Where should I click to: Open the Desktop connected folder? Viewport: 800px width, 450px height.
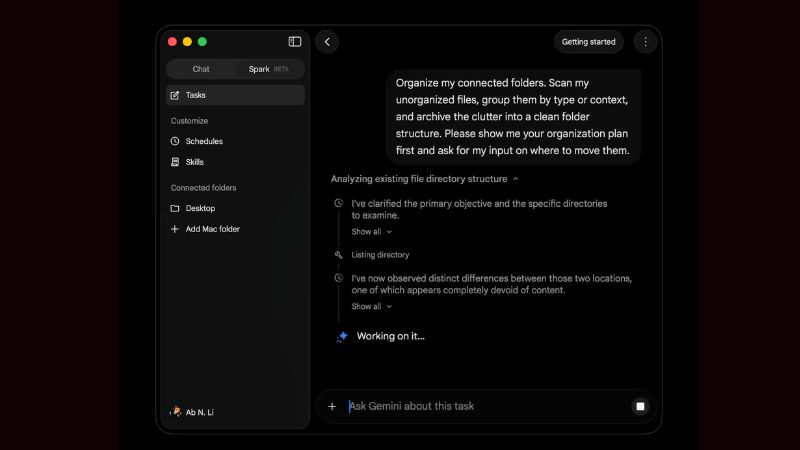pyautogui.click(x=200, y=208)
